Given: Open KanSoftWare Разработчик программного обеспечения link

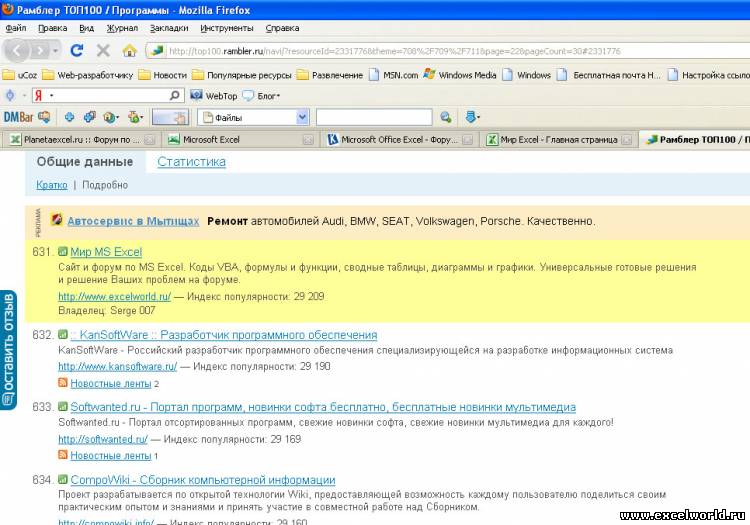Looking at the screenshot, I should coord(223,335).
